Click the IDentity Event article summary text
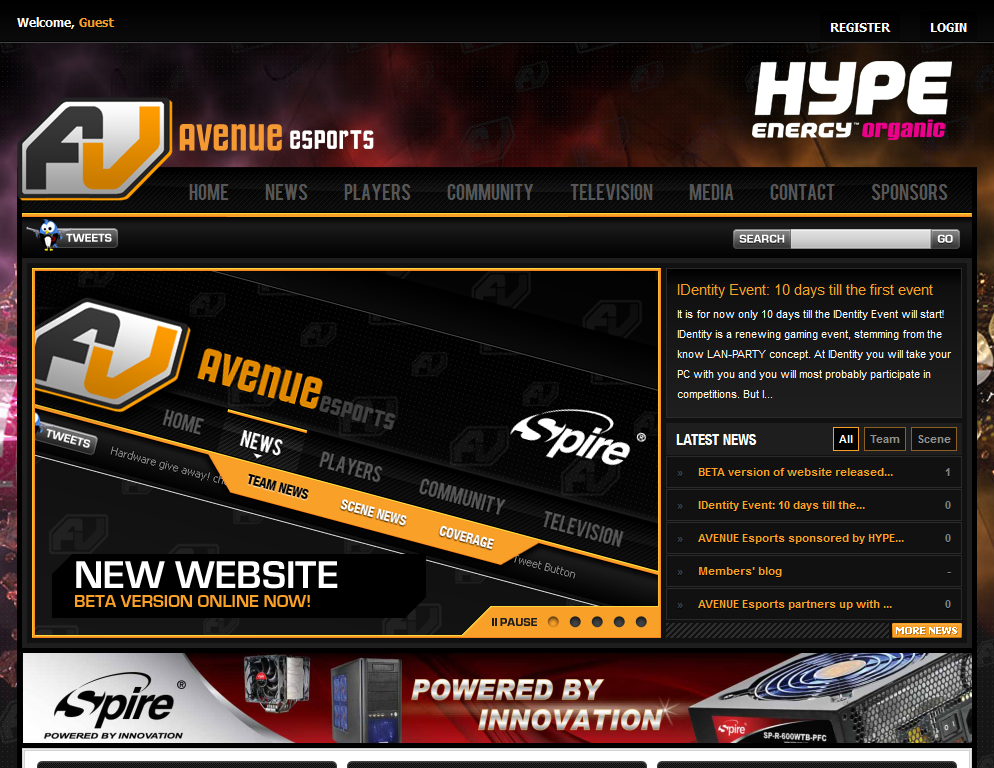This screenshot has height=768, width=994. 814,354
